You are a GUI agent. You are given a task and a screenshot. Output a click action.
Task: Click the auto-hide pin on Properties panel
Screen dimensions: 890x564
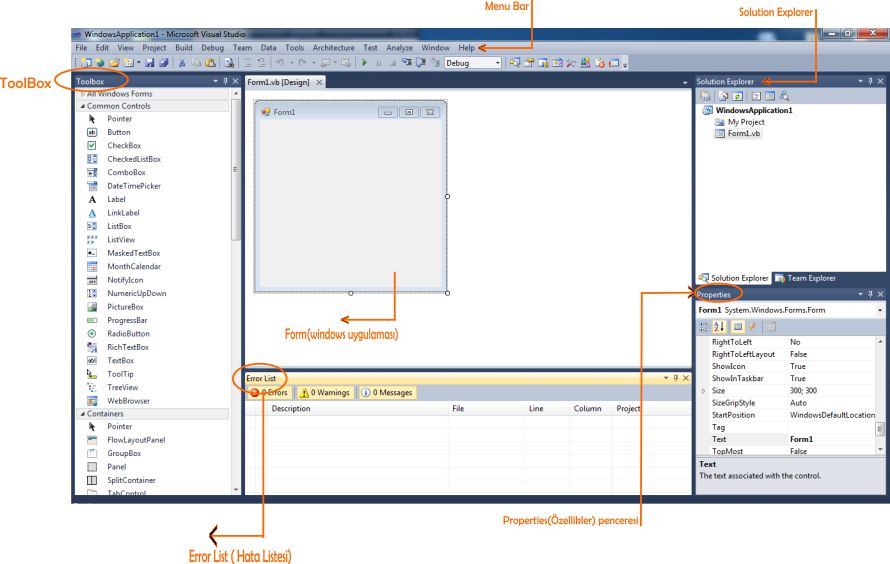[x=870, y=294]
